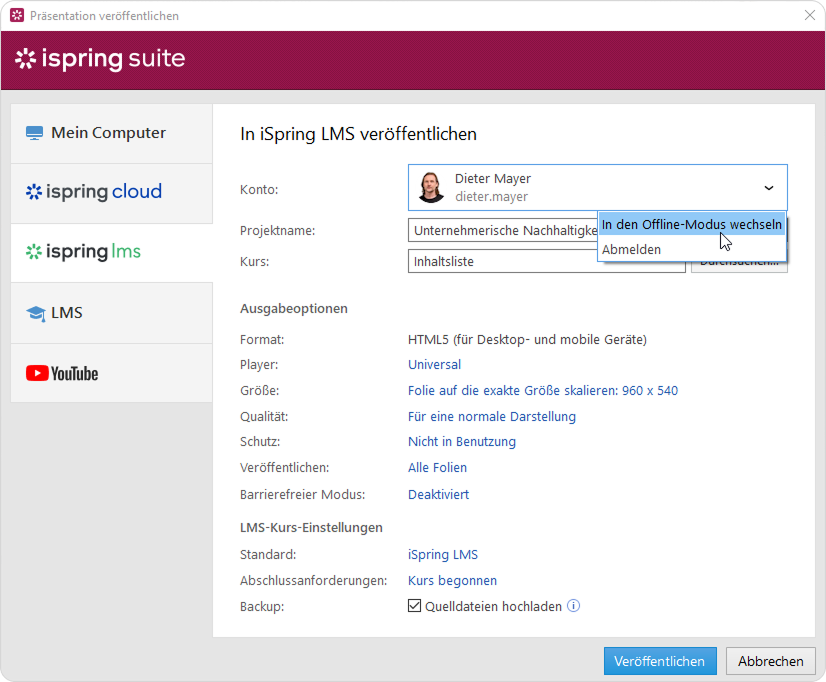
Task: Open the Nicht in Benutzung protection link
Action: click(x=461, y=442)
